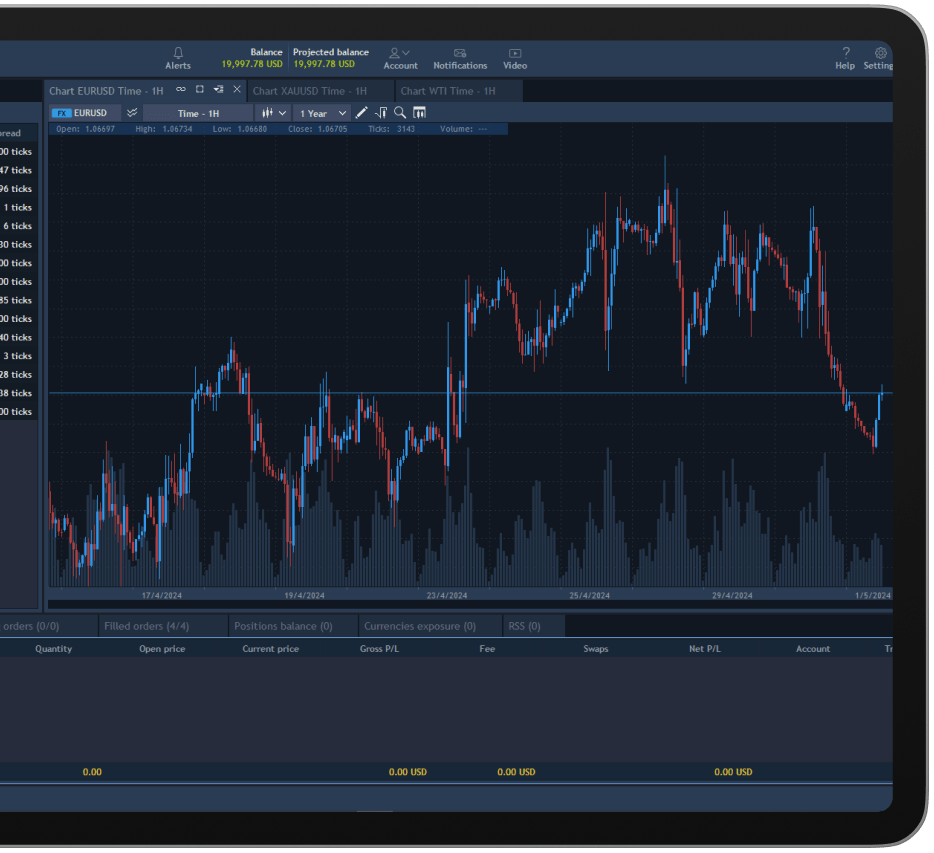Click the chart trading panel icon
The image size is (934, 853).
(419, 113)
